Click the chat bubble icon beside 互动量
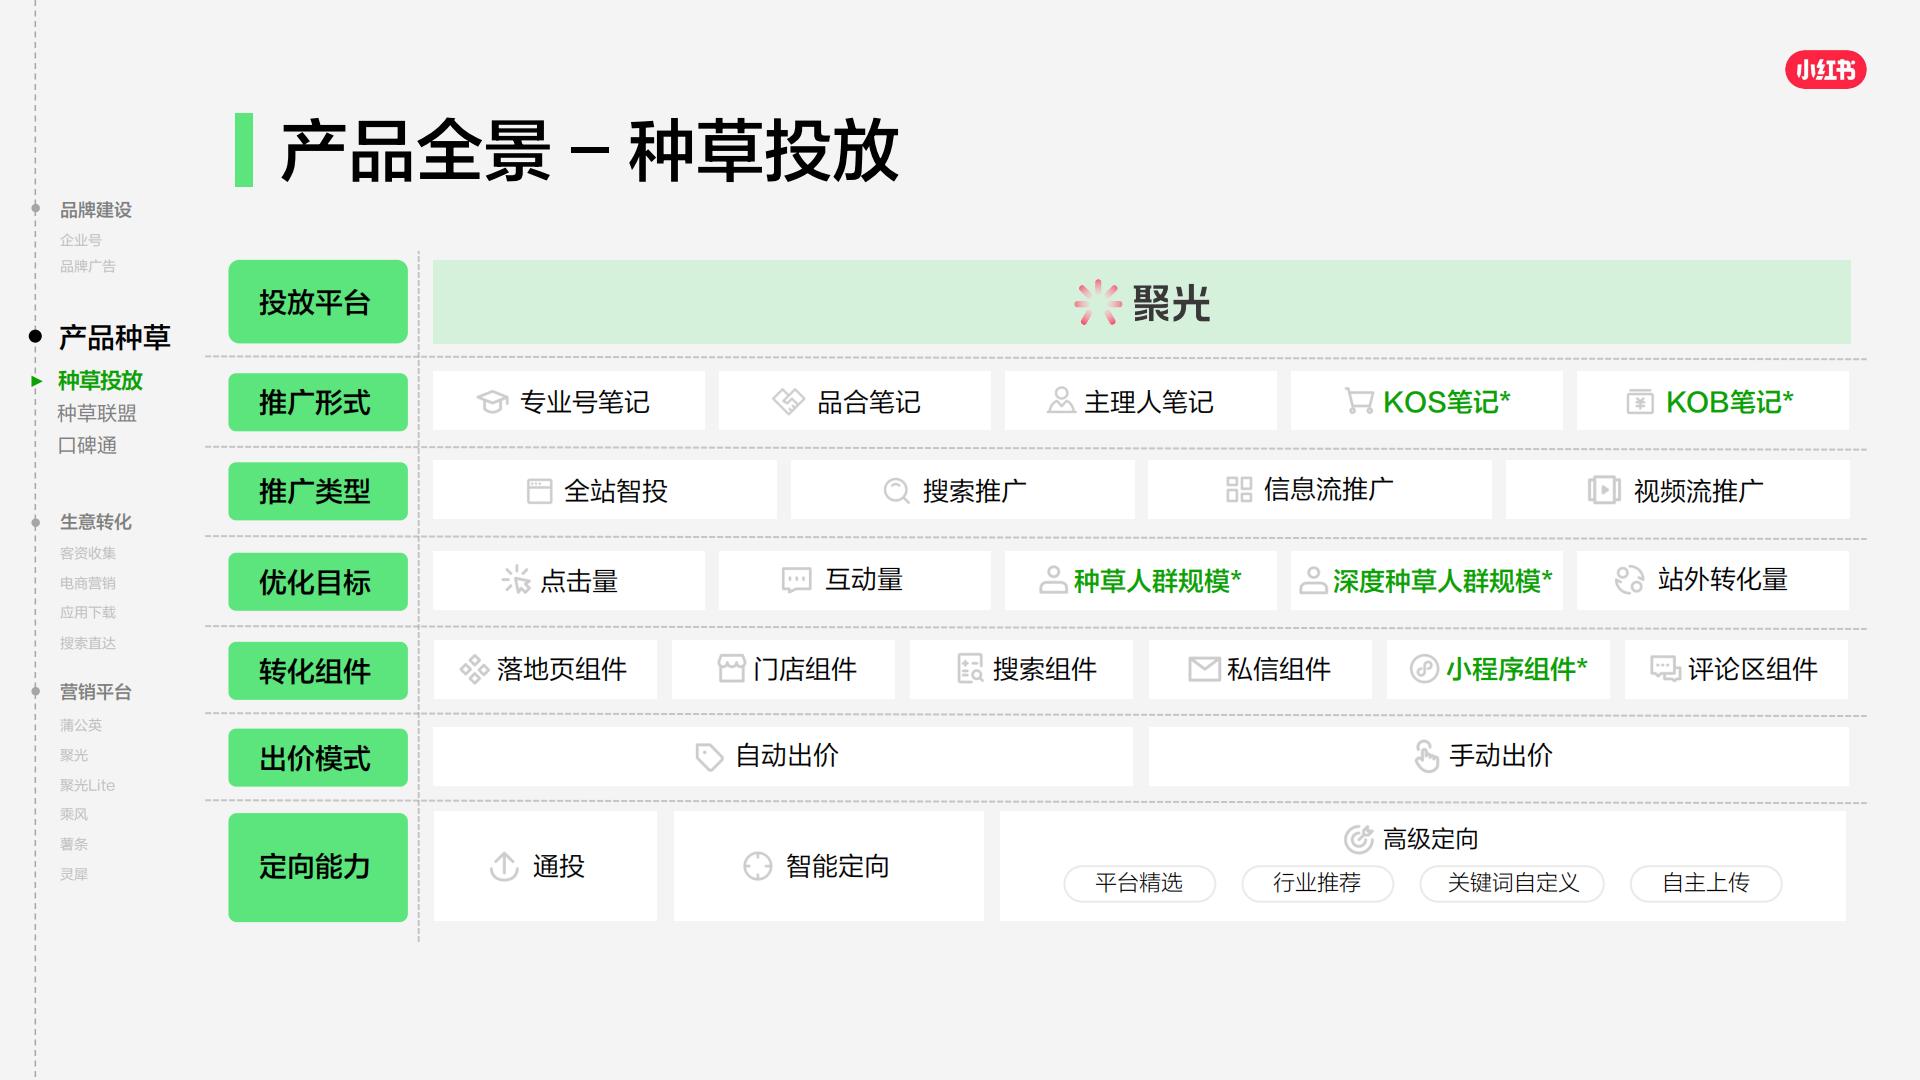 tap(796, 580)
